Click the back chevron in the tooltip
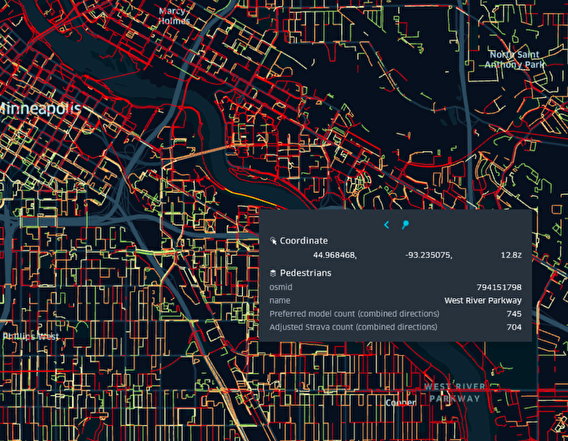Viewport: 568px width, 441px height. [x=387, y=225]
